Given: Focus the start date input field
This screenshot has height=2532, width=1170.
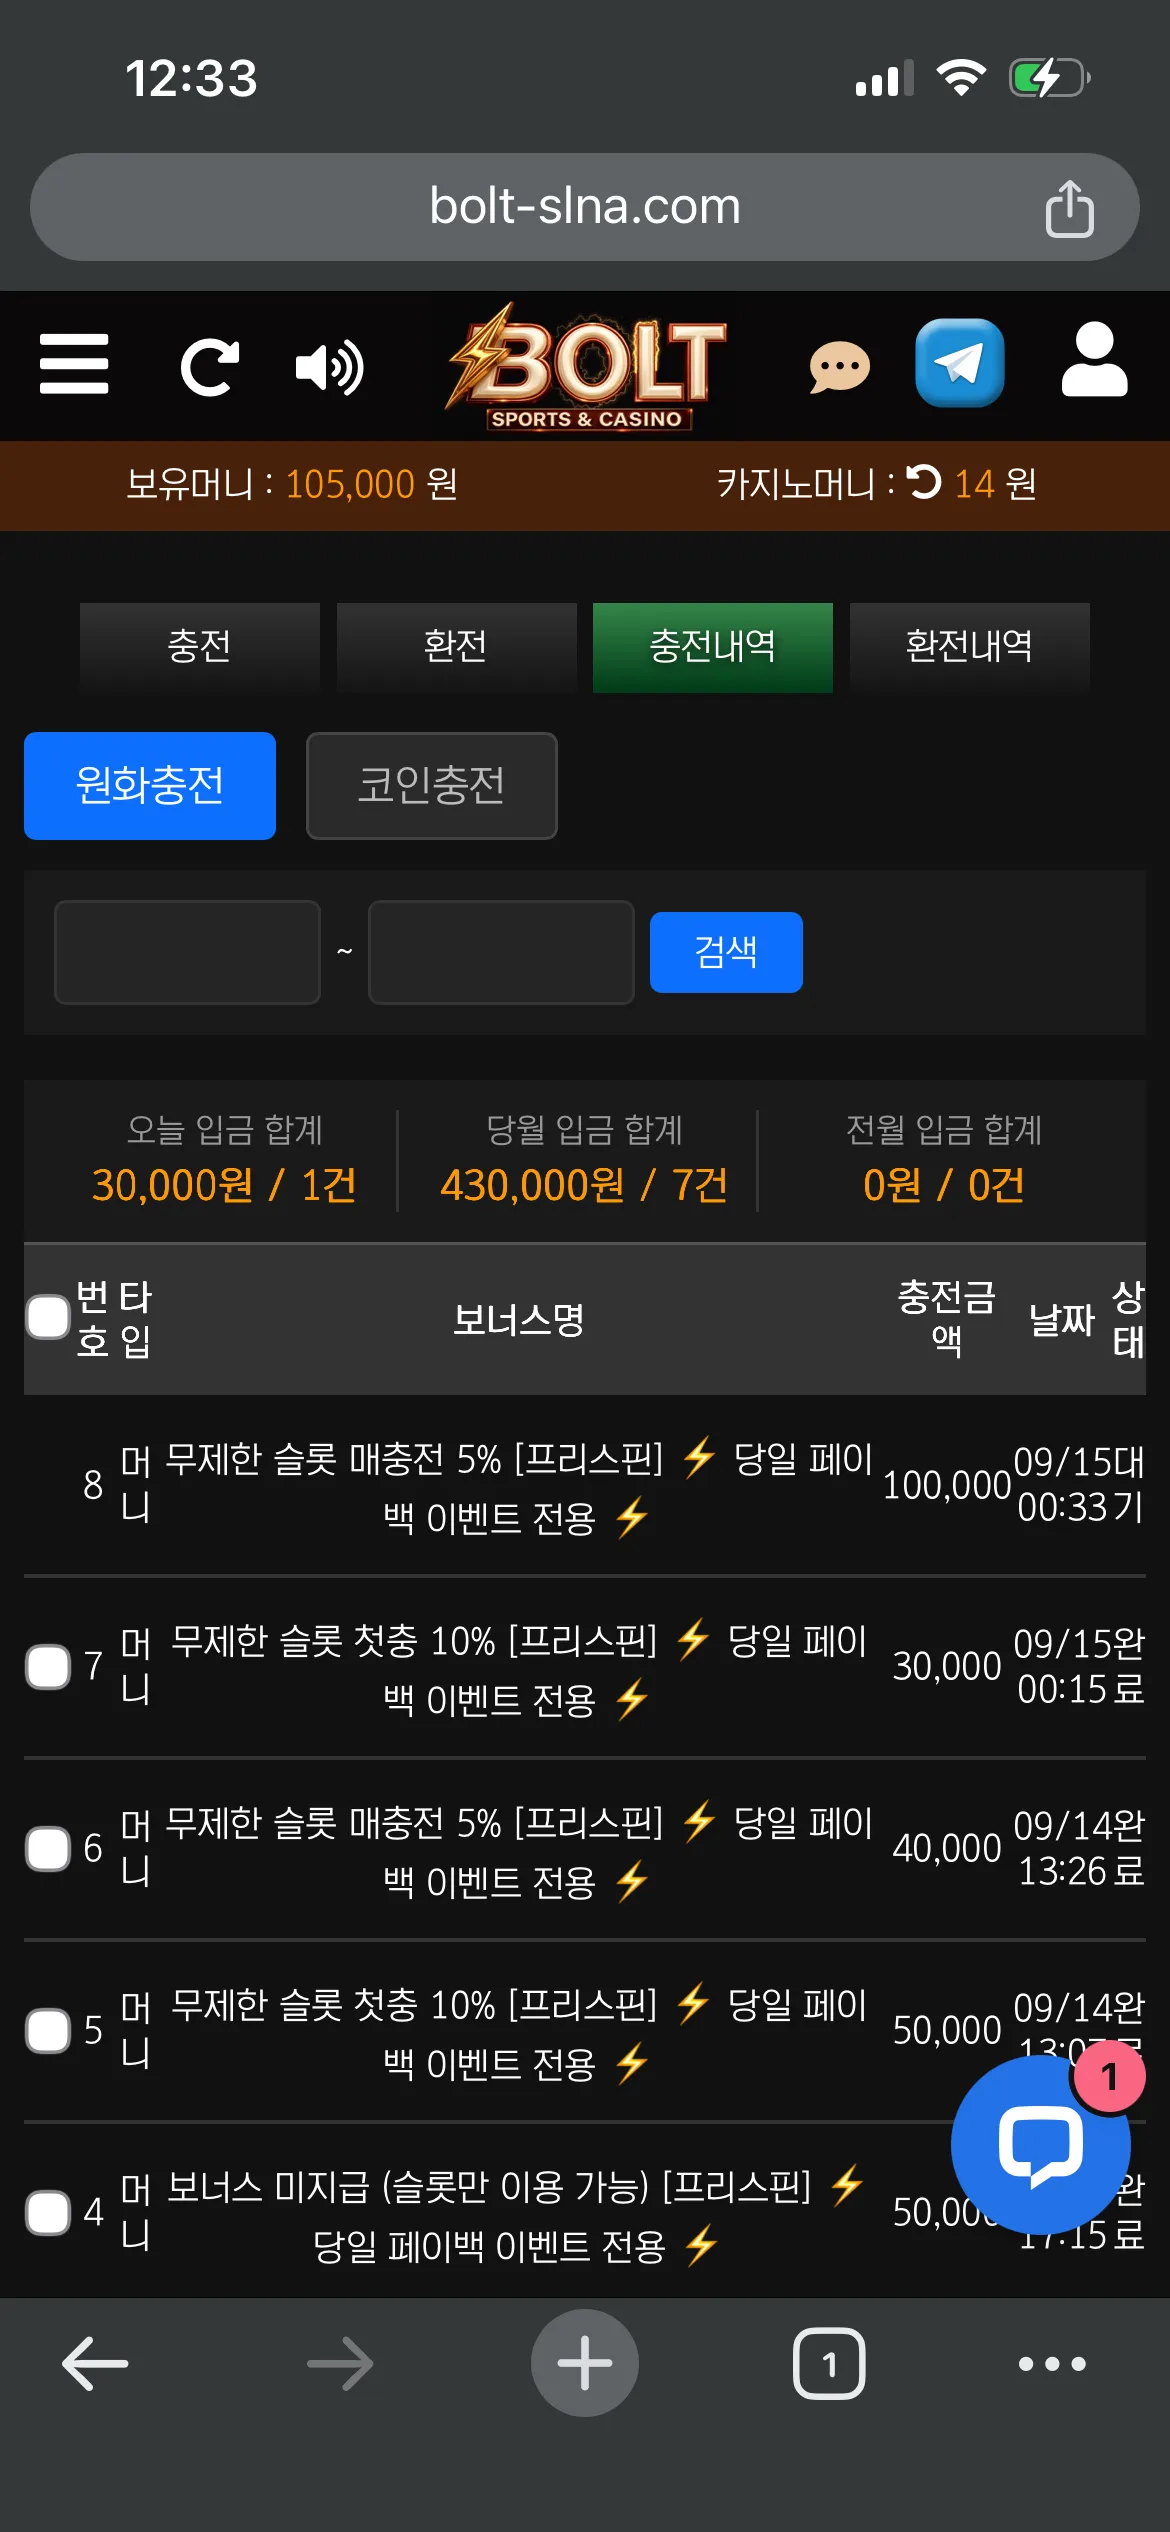Looking at the screenshot, I should click(x=187, y=952).
